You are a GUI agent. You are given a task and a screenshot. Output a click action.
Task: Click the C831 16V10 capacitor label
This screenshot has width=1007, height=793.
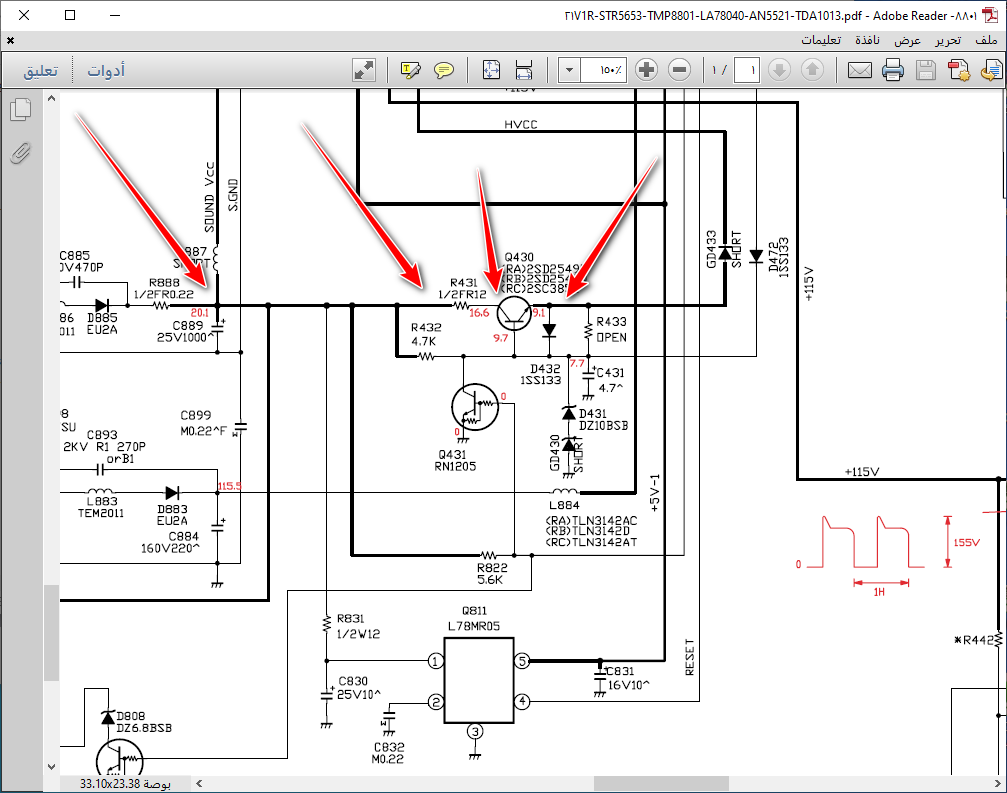point(627,678)
